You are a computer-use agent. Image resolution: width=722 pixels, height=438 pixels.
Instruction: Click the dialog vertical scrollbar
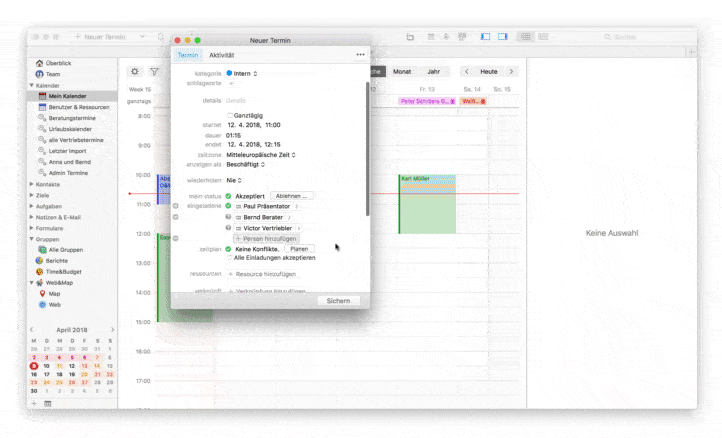point(367,149)
